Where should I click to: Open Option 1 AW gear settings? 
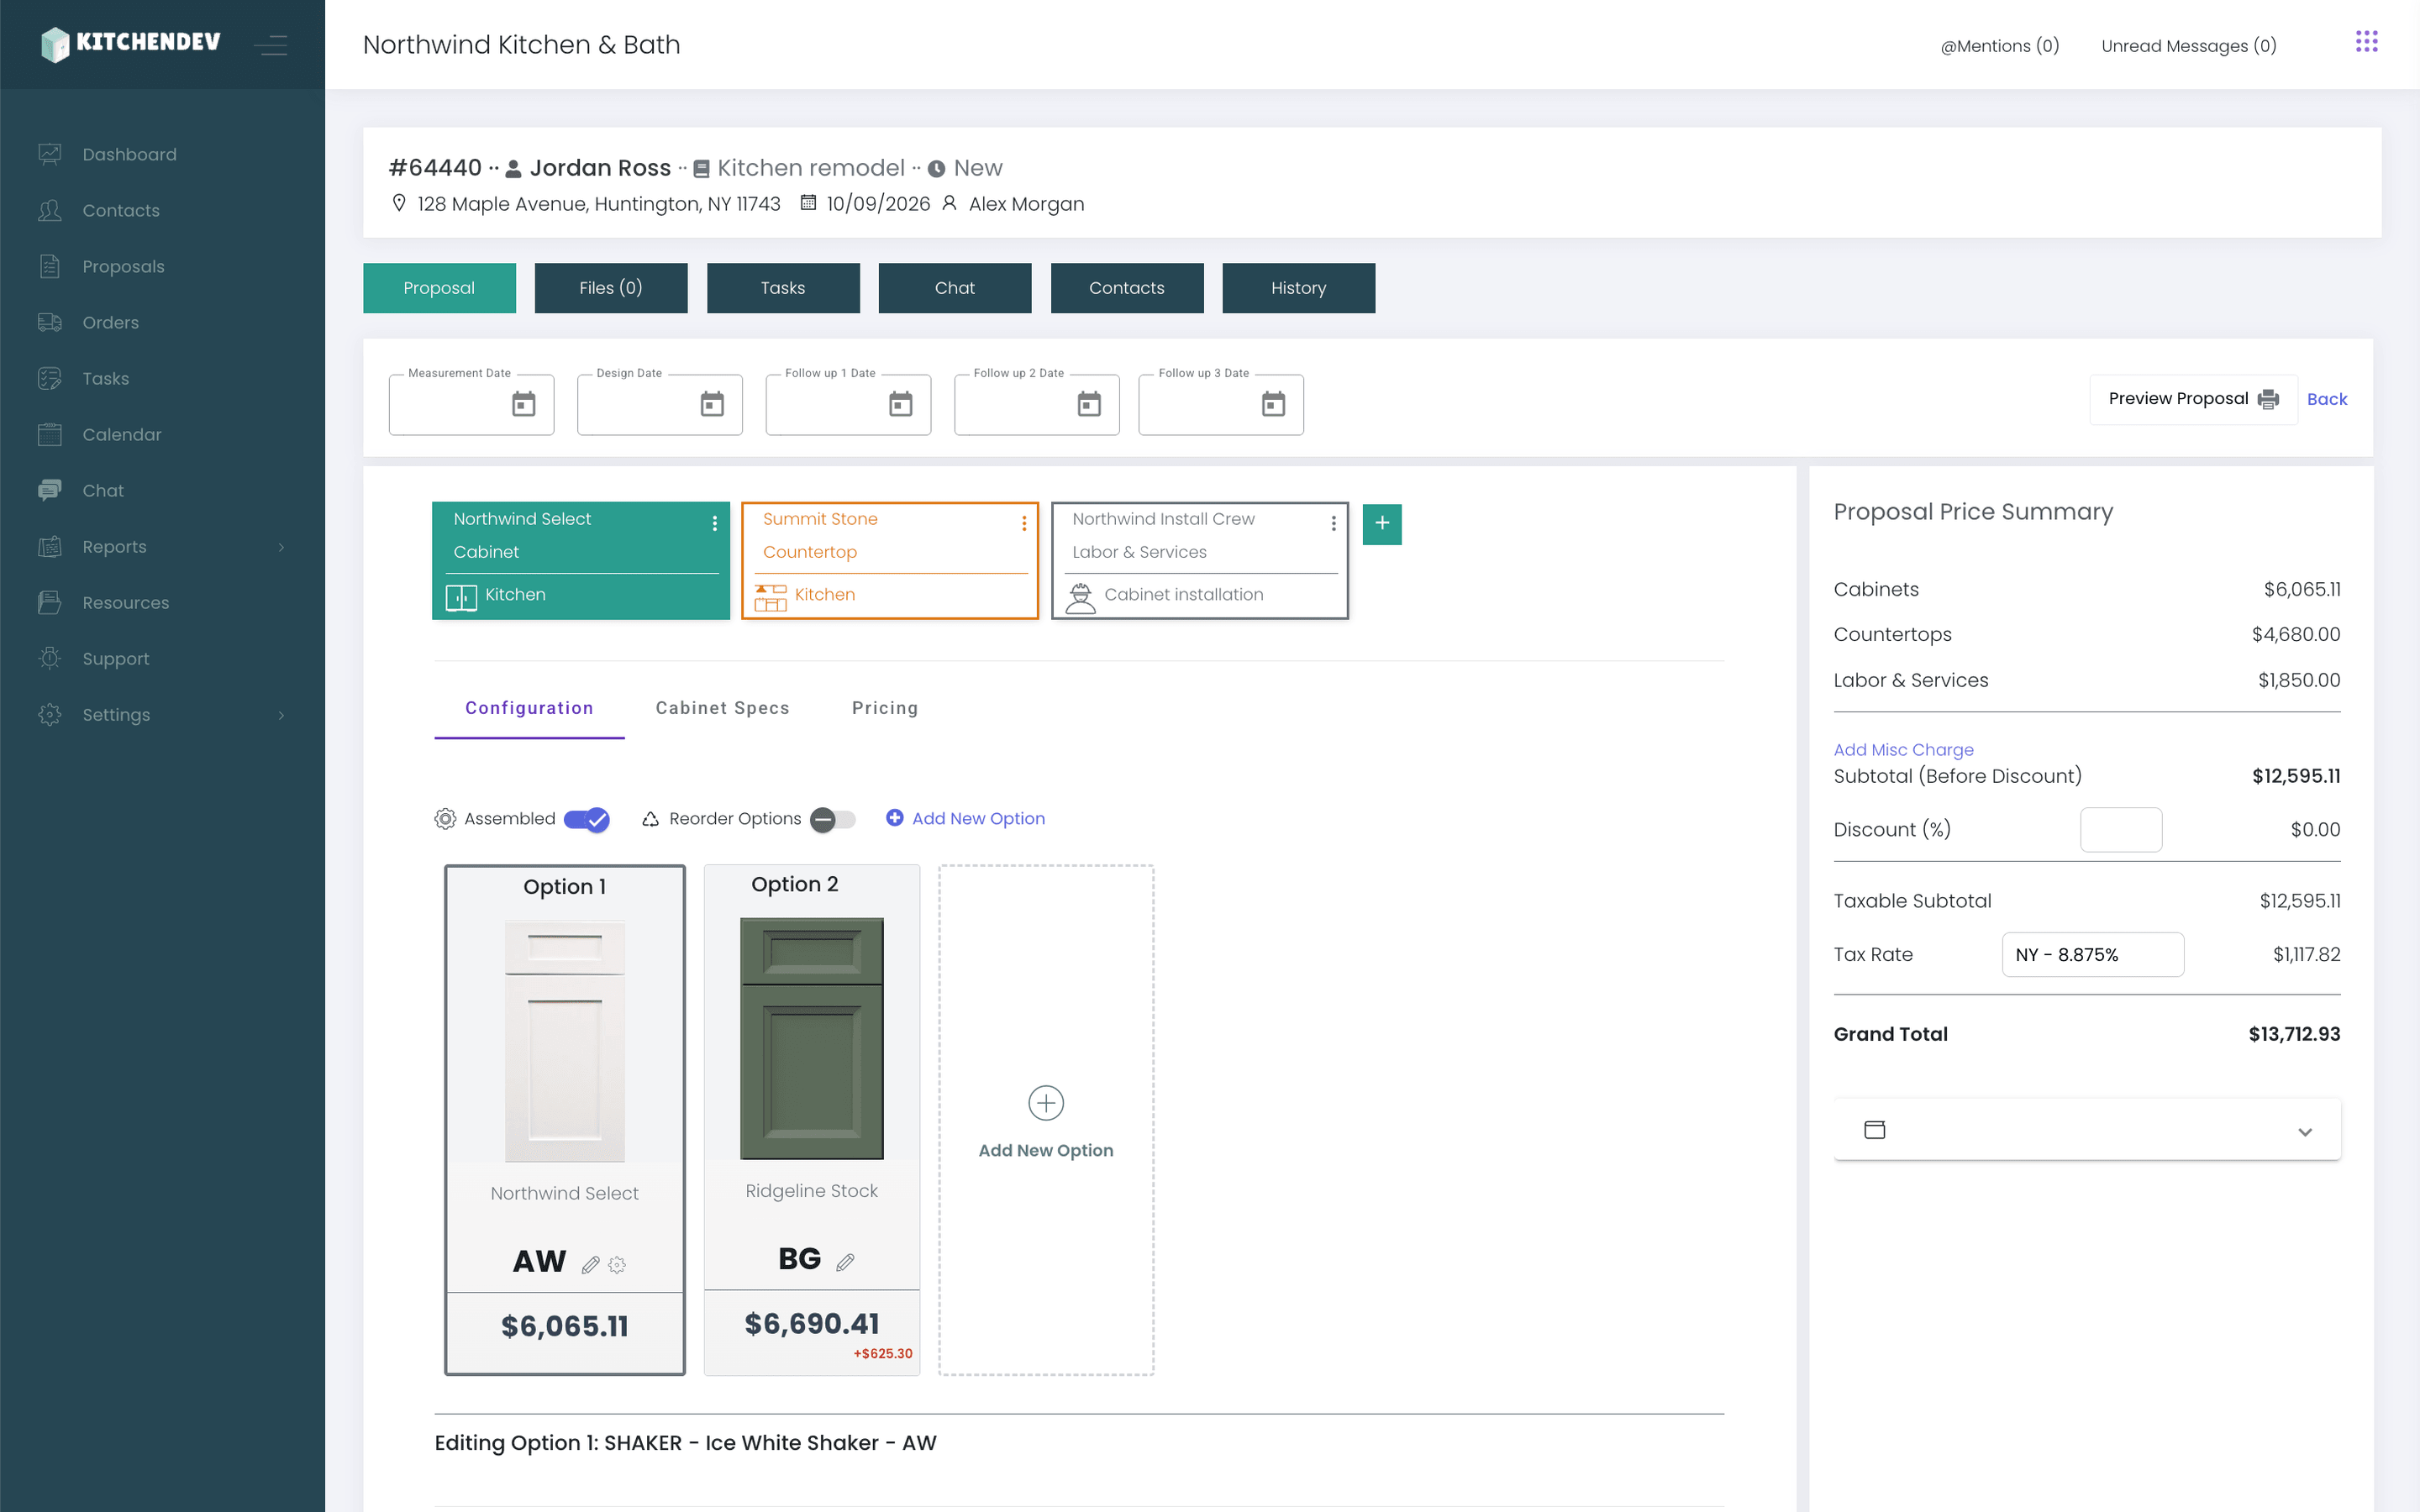pyautogui.click(x=617, y=1265)
